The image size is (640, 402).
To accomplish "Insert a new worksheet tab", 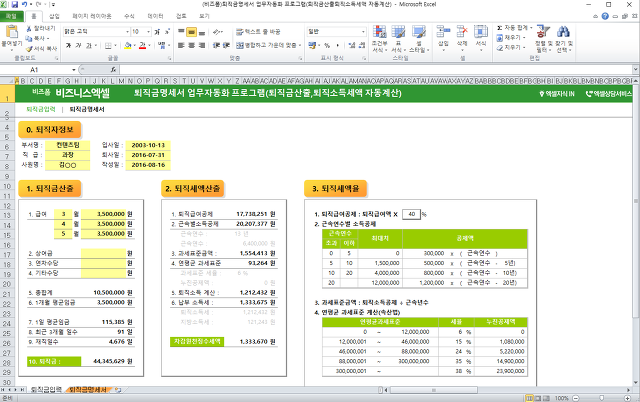I will (x=118, y=390).
